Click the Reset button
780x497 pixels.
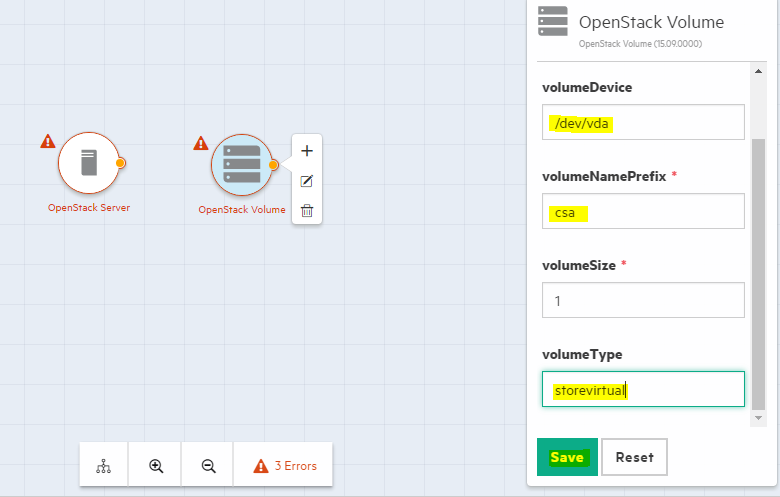(x=634, y=457)
